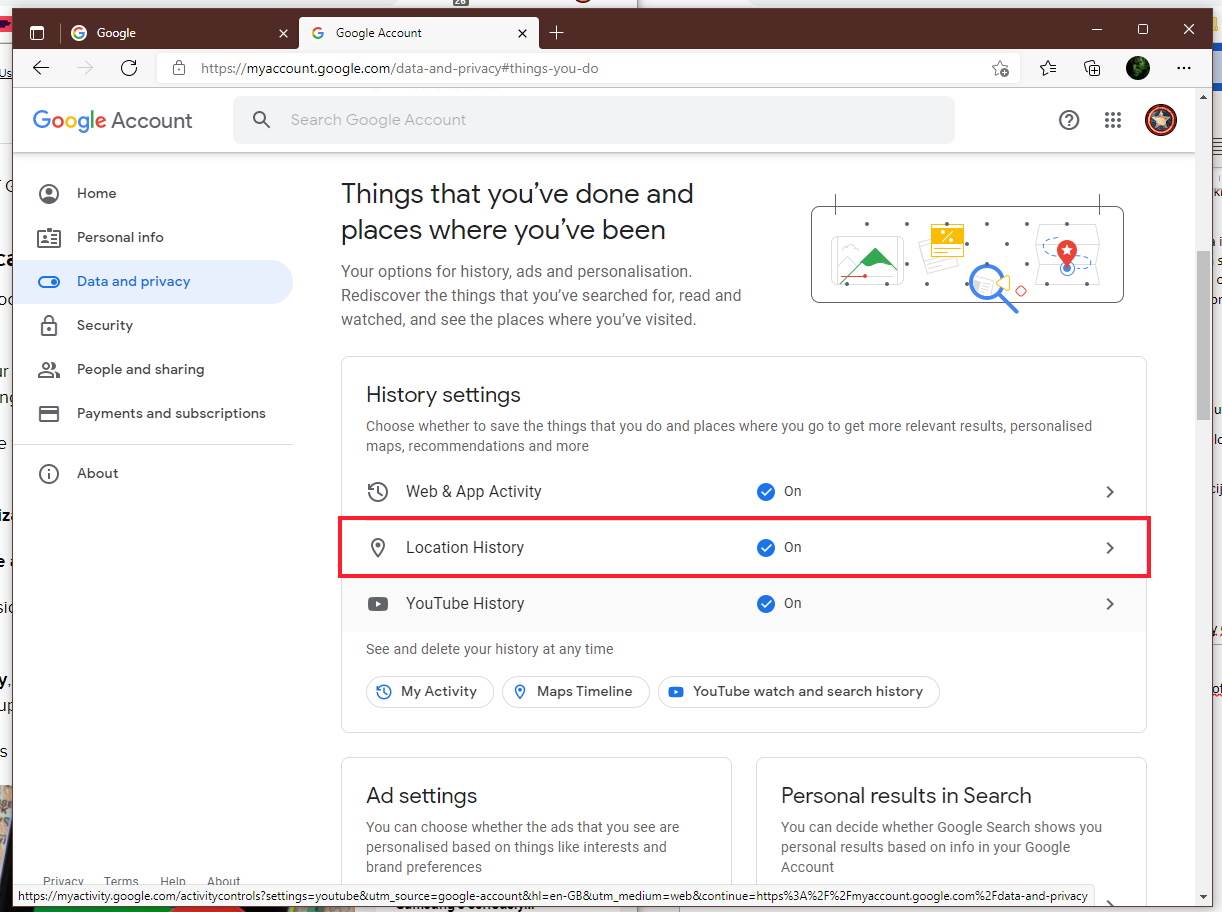Click the page vertical scrollbar thumb
Viewport: 1222px width, 912px height.
point(1203,335)
